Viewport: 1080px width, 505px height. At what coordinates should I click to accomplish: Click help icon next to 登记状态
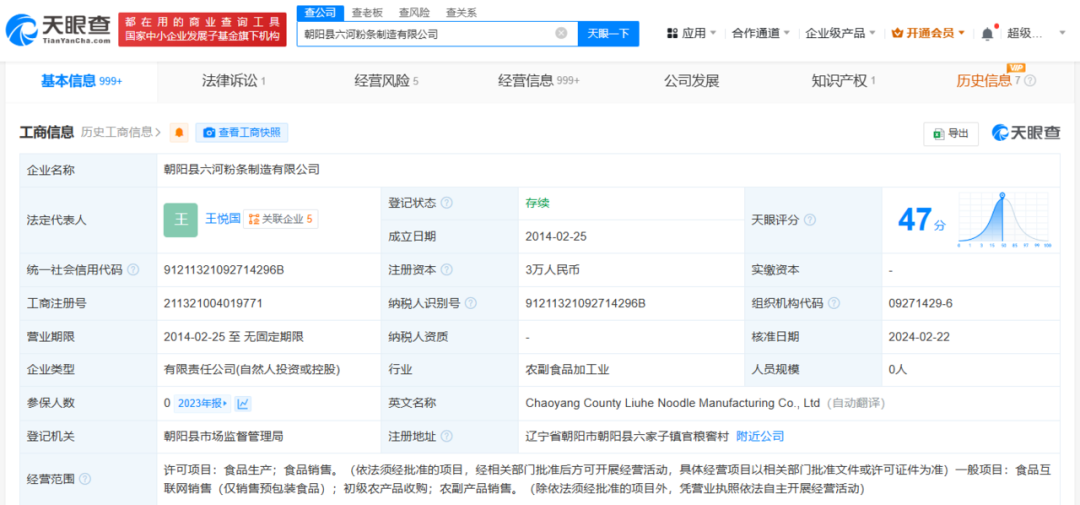point(447,203)
